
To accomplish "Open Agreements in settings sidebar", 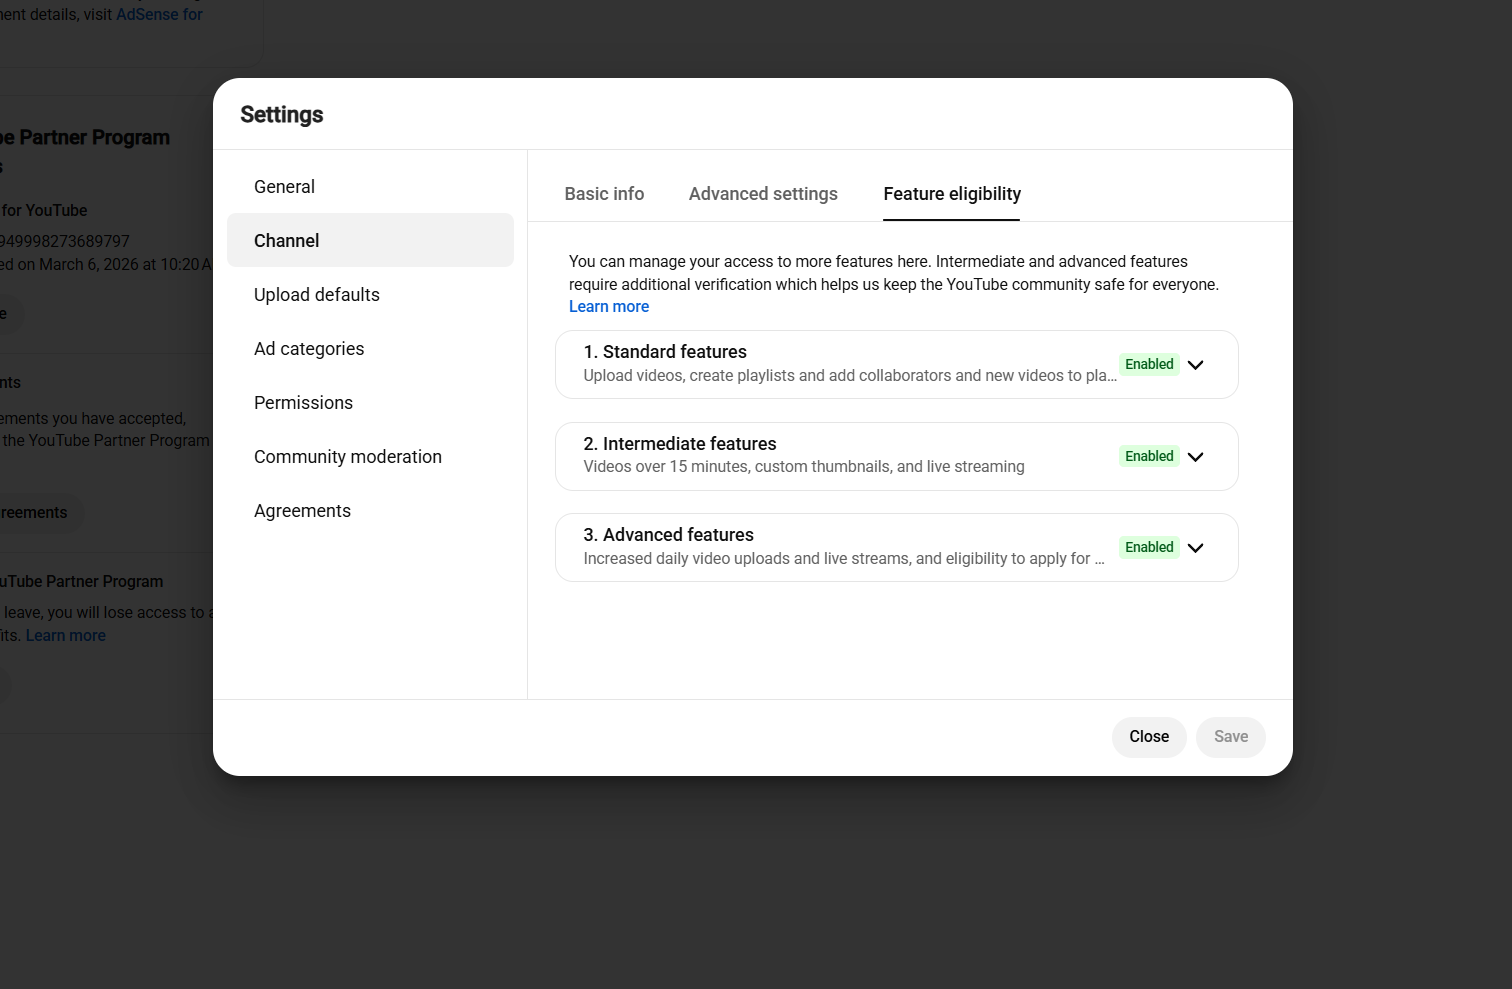I will 370,511.
